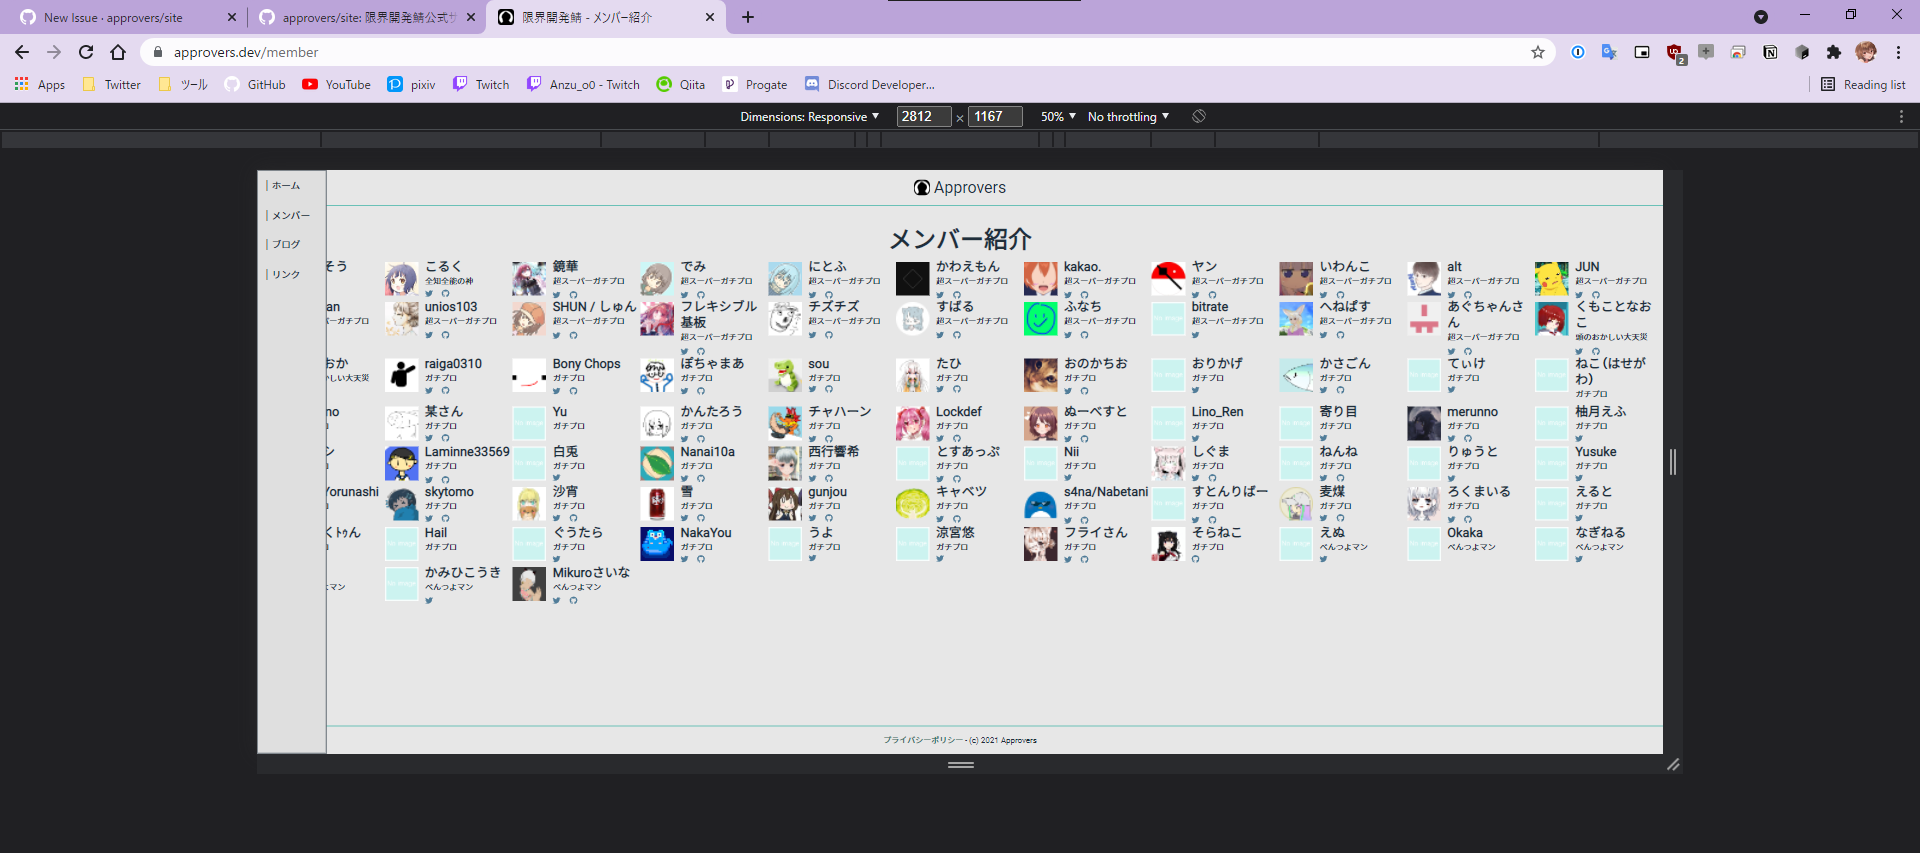Click NakaYou's blue avatar

657,544
